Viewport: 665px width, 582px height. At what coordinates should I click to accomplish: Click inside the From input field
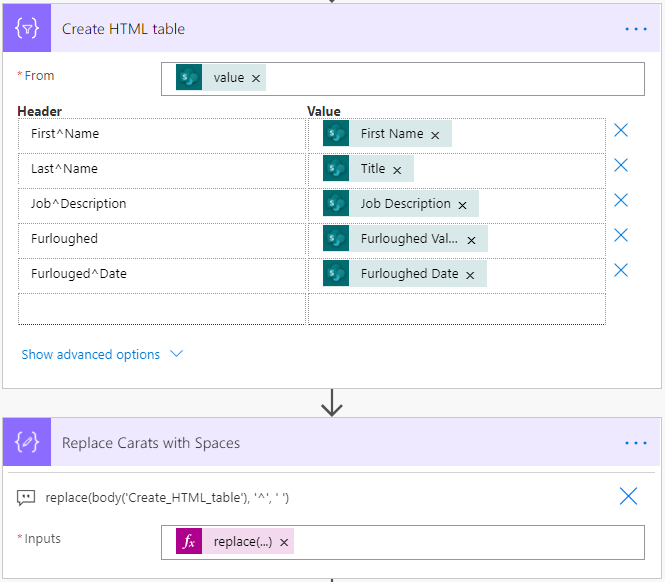click(402, 79)
